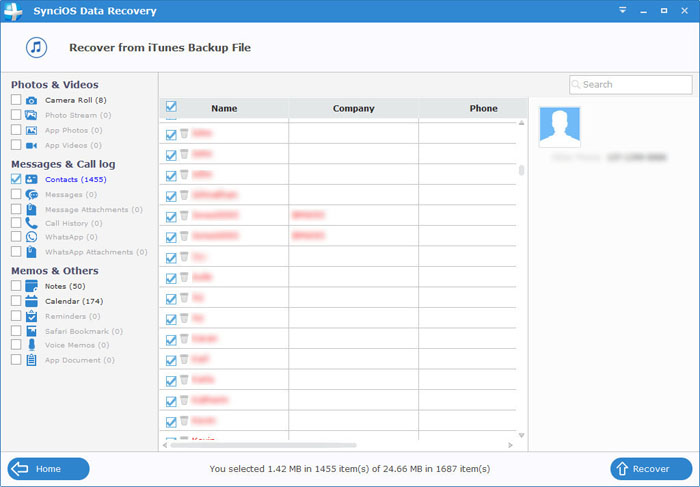
Task: Click the SynciOS logo in title bar
Action: point(12,11)
